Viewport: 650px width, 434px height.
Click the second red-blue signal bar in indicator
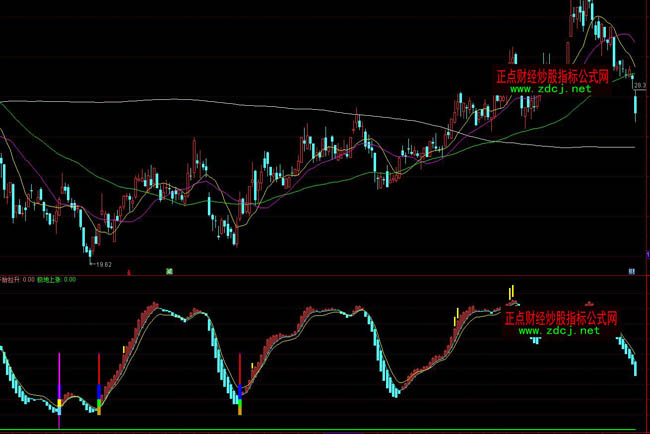pos(240,375)
